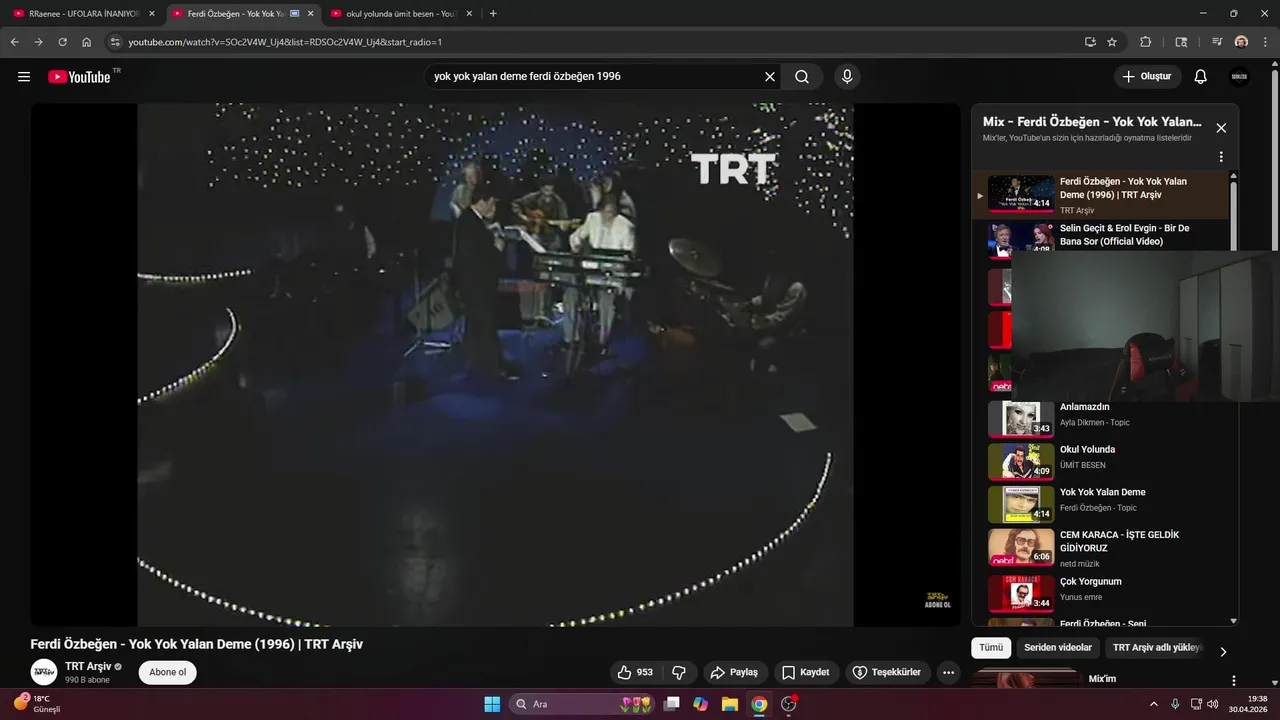Open Mix playlist three-dot options
Viewport: 1280px width, 720px height.
[x=1221, y=157]
